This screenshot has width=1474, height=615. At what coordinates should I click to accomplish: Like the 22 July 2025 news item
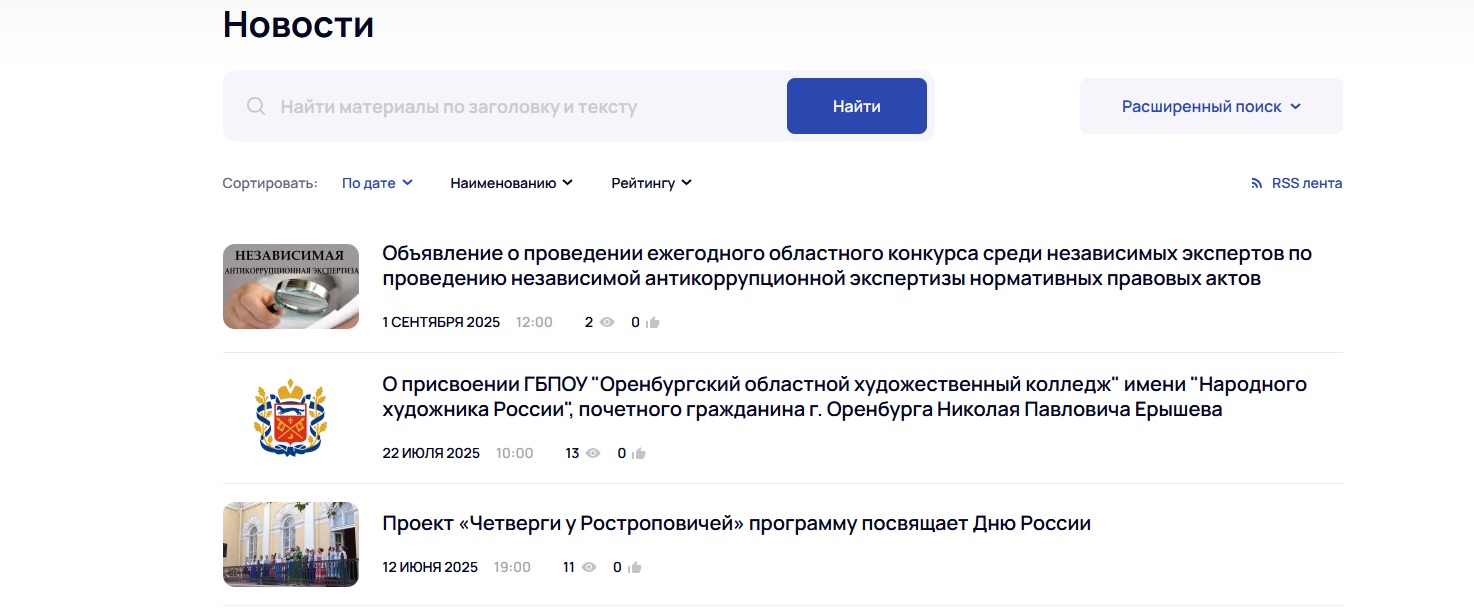[639, 453]
